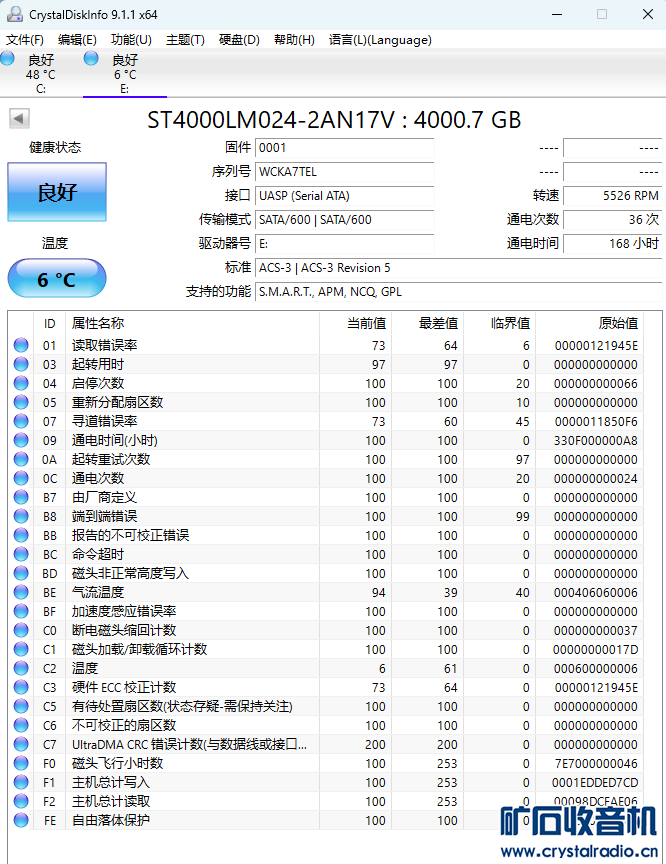Open the 文件(F) menu
Screen dimensions: 666x864
coord(25,40)
